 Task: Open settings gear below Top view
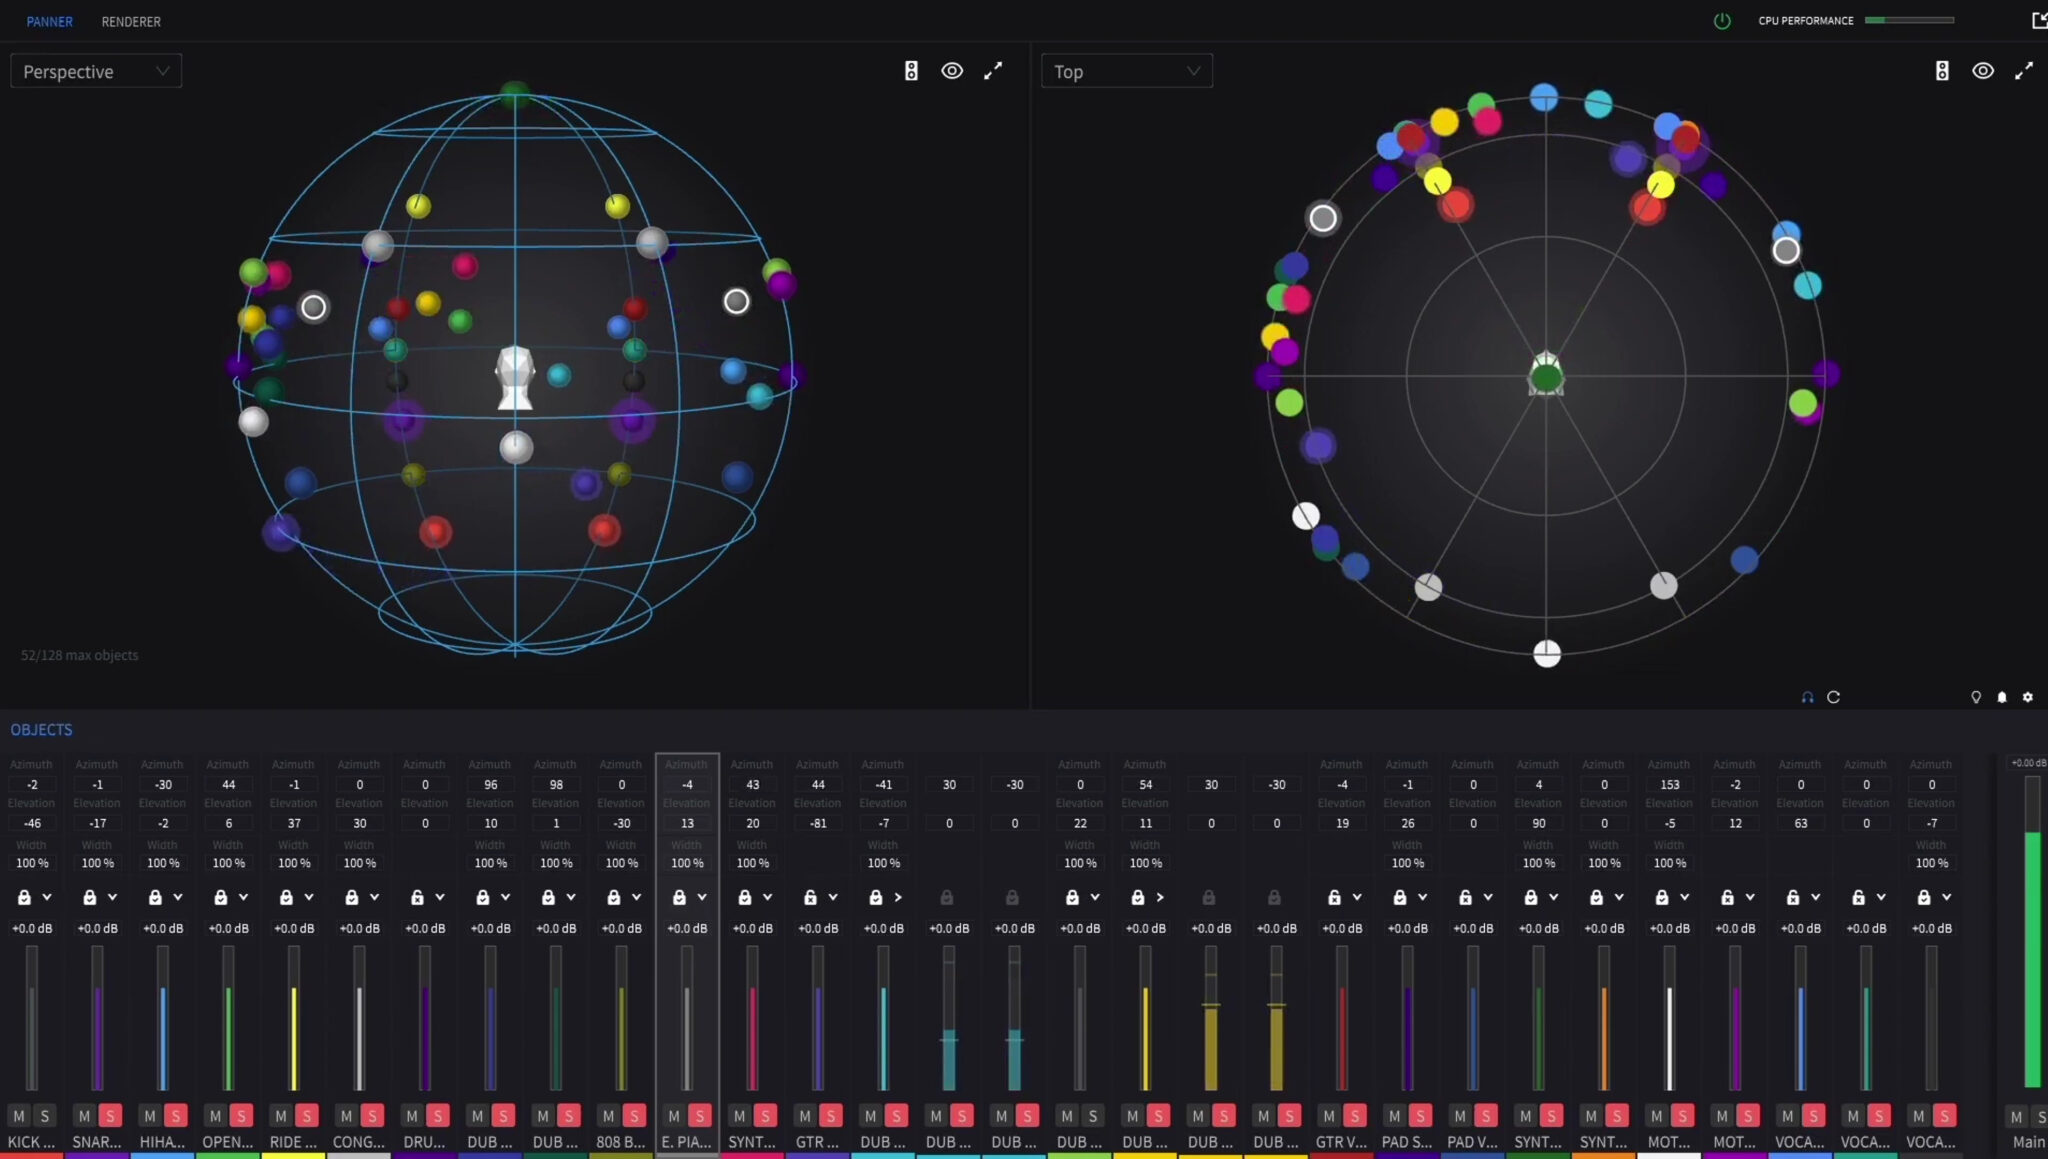pos(2028,697)
